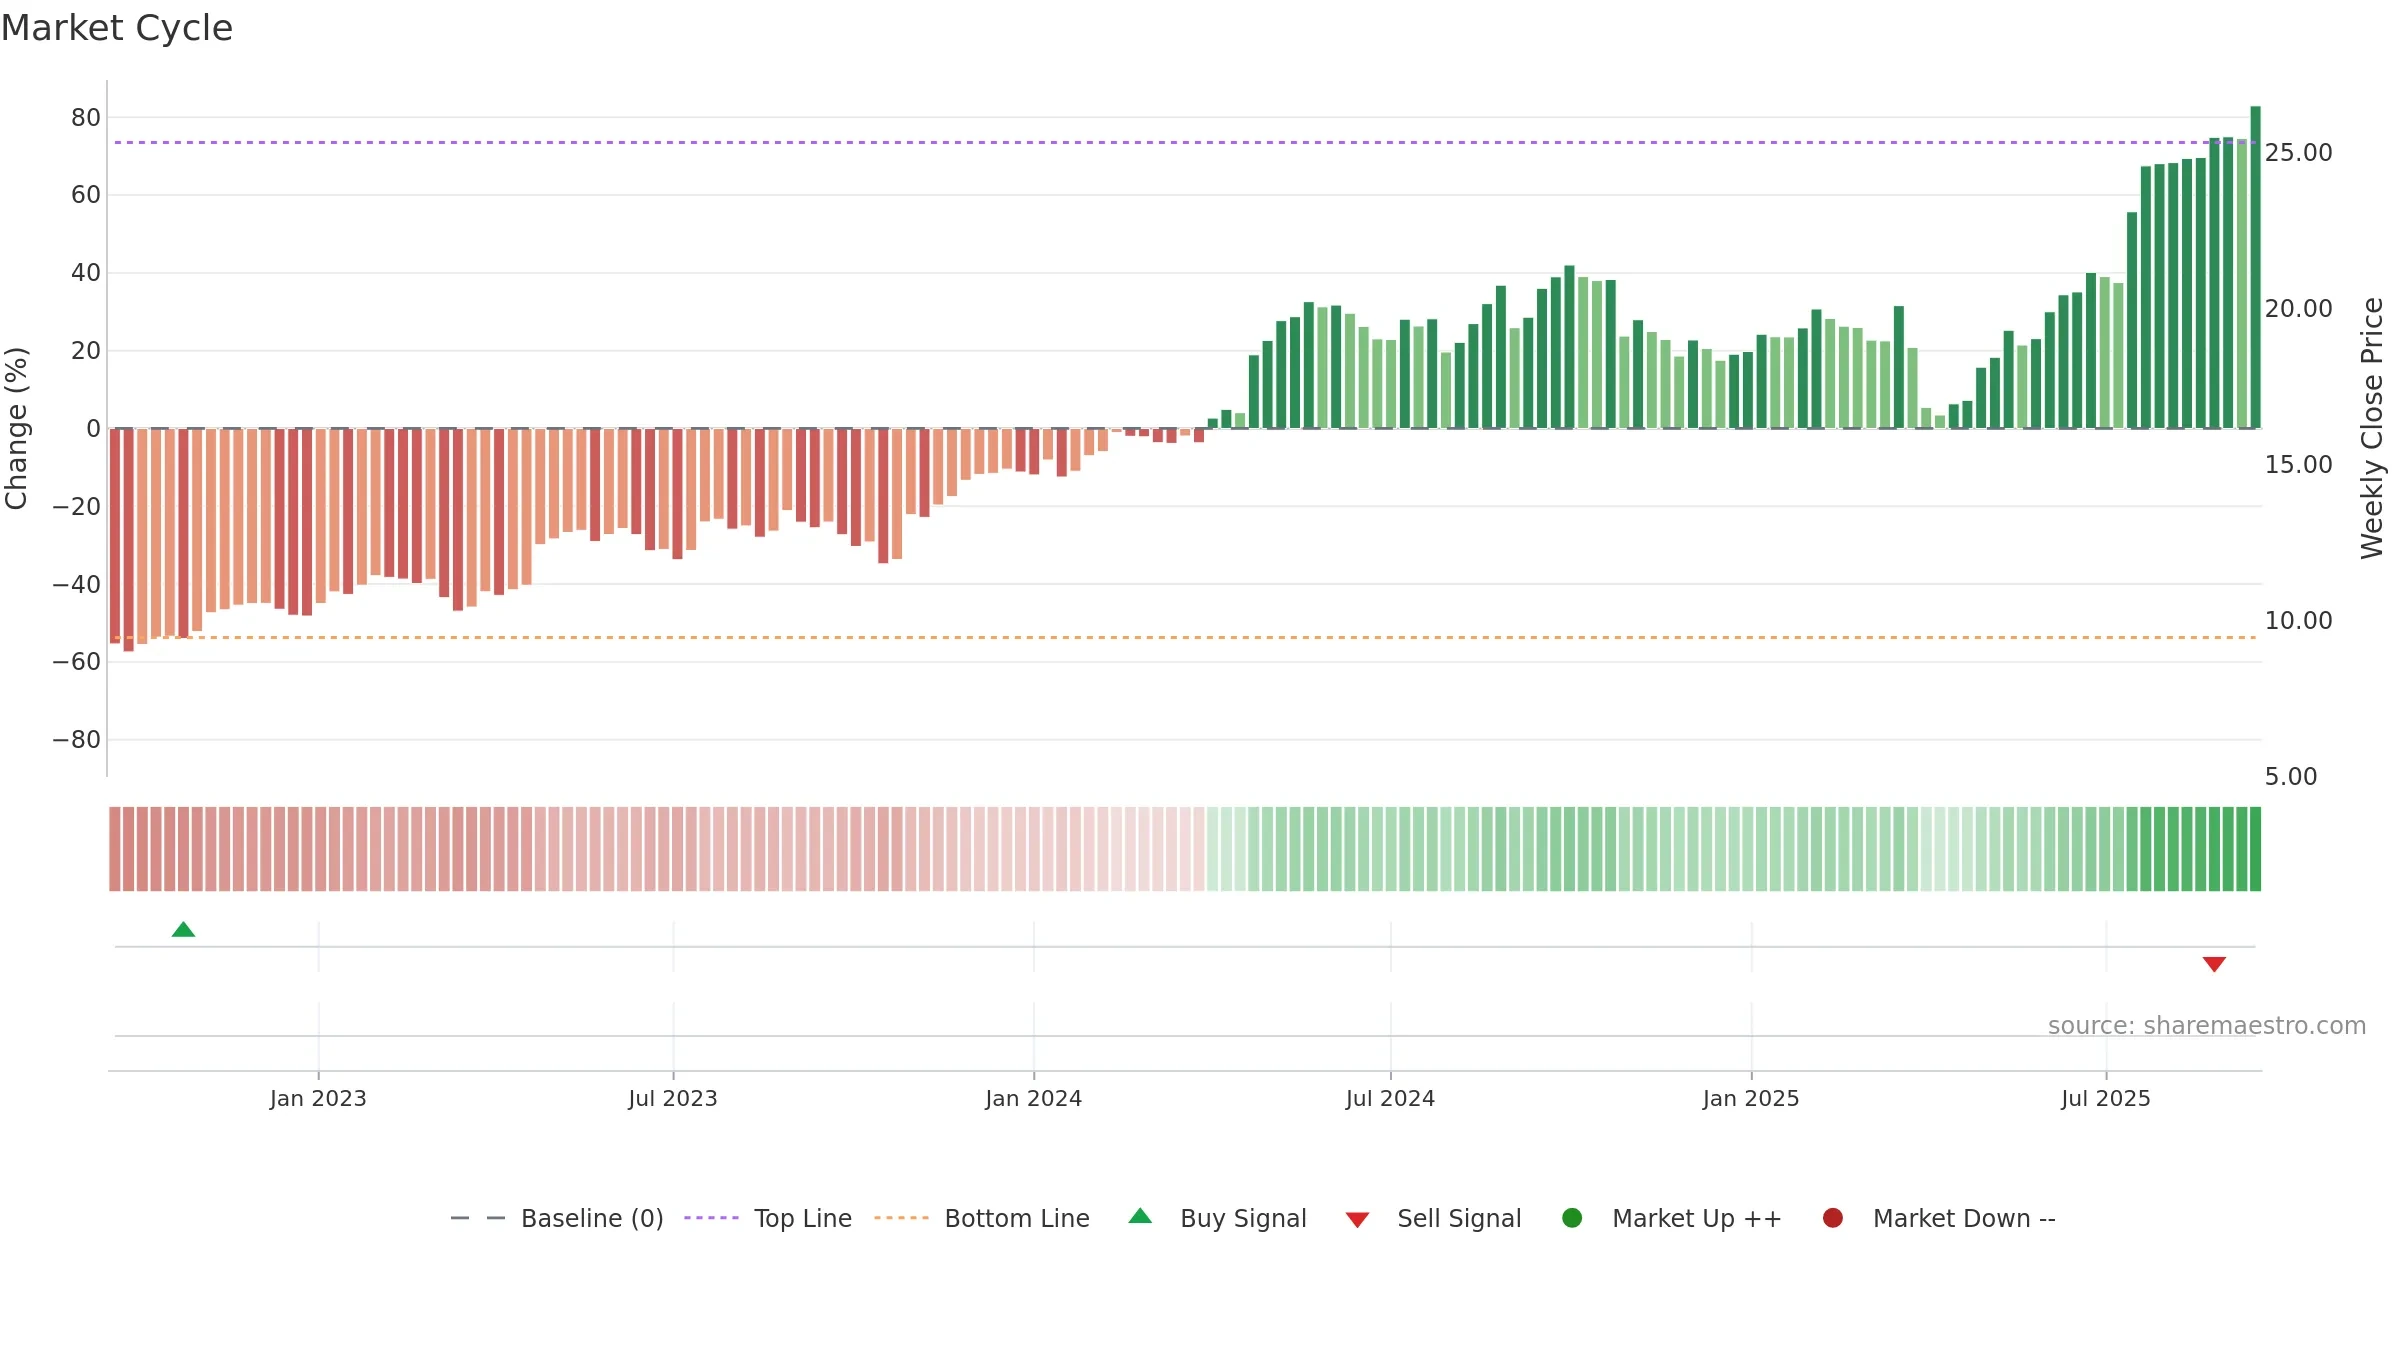The height and width of the screenshot is (1350, 2400).
Task: Toggle Buy Signal legend entry
Action: [x=1217, y=1219]
